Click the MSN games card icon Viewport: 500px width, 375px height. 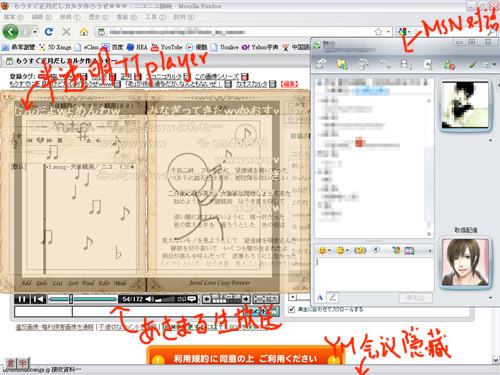428,64
